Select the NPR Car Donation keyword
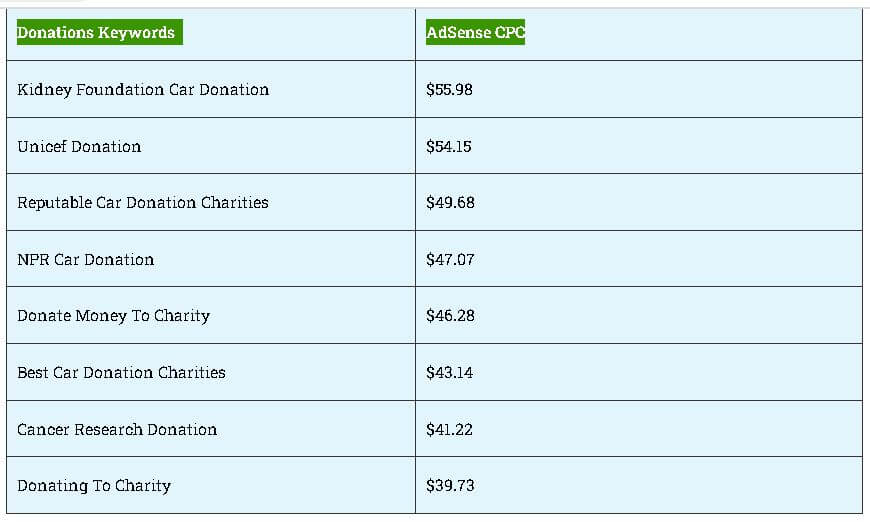Screen dimensions: 870x522 click(x=86, y=260)
